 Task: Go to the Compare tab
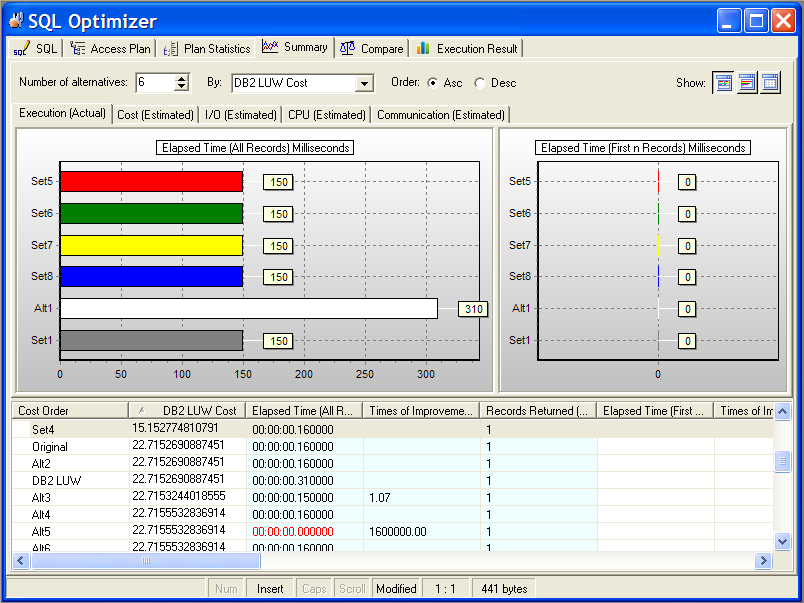tap(372, 48)
